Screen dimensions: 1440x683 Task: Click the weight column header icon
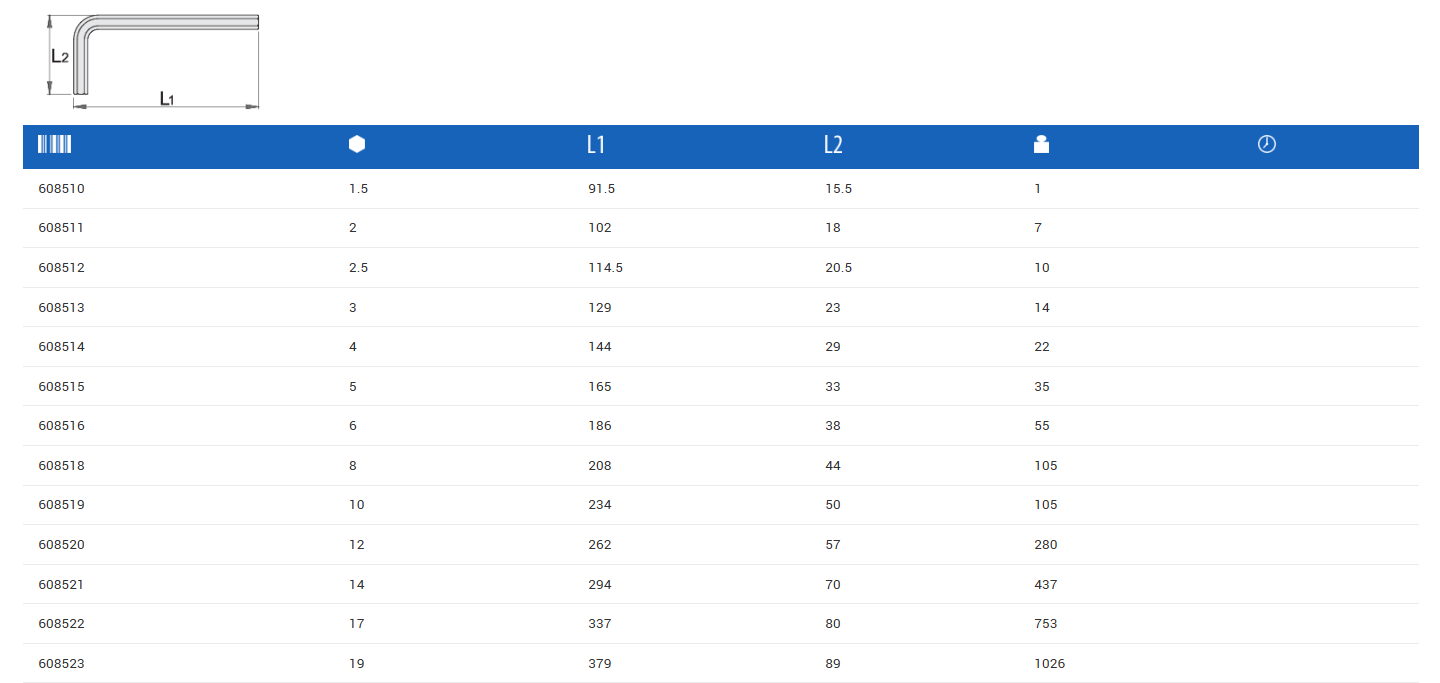(1041, 144)
